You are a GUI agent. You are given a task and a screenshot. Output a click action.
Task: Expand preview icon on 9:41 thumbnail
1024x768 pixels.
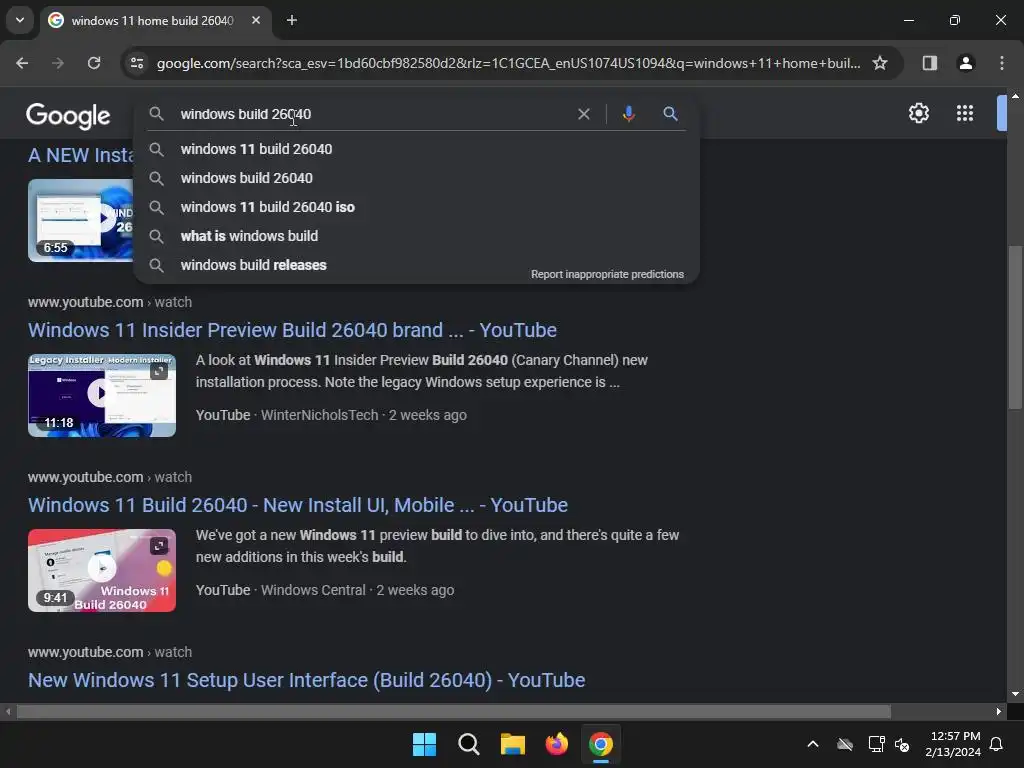pos(159,546)
